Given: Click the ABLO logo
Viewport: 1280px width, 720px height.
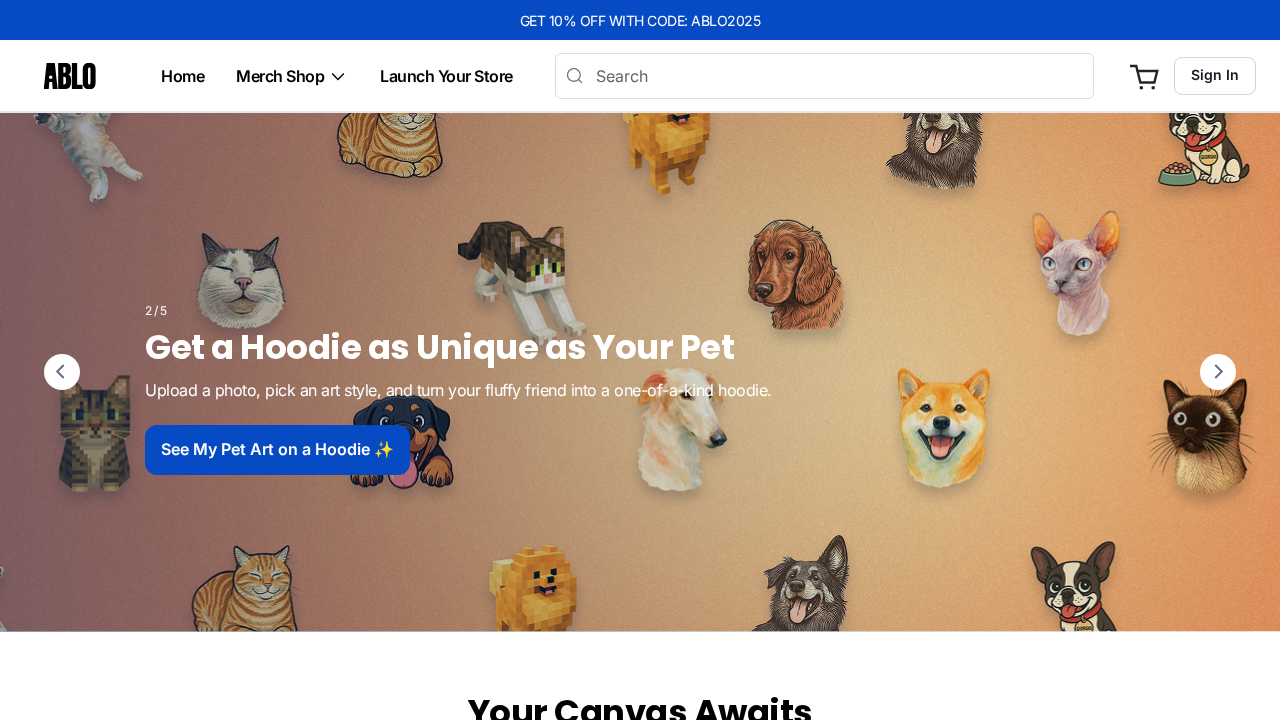Looking at the screenshot, I should click(70, 76).
